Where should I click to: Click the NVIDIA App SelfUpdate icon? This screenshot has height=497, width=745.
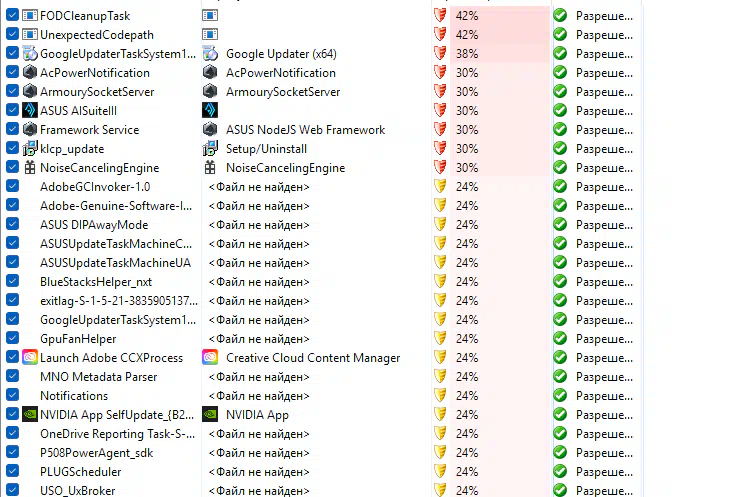click(29, 414)
